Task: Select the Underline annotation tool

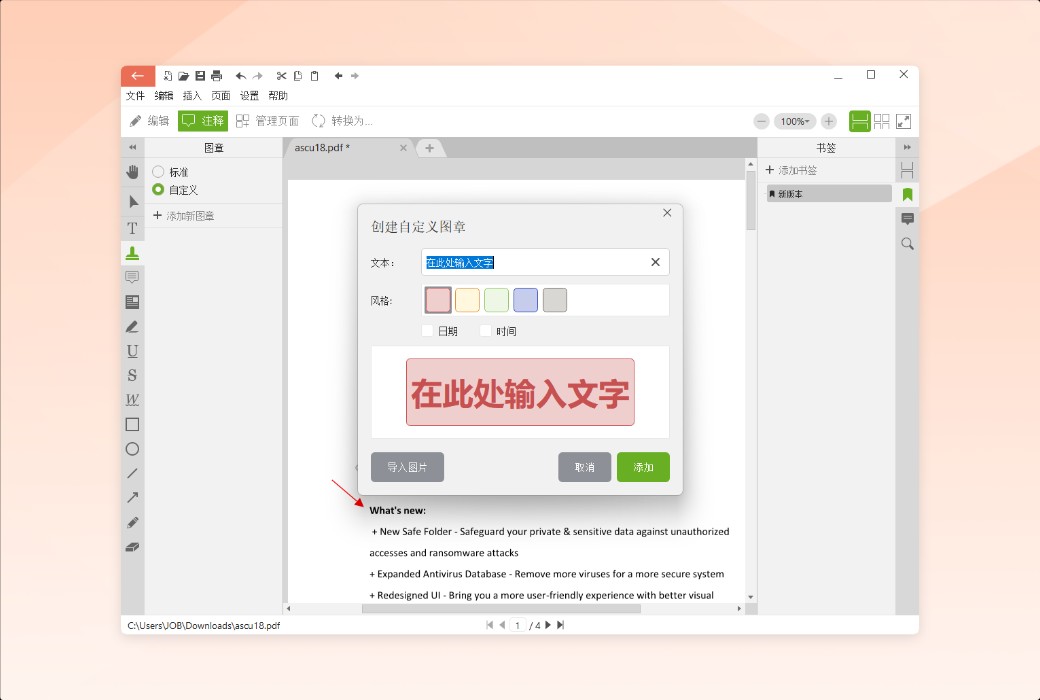Action: (131, 350)
